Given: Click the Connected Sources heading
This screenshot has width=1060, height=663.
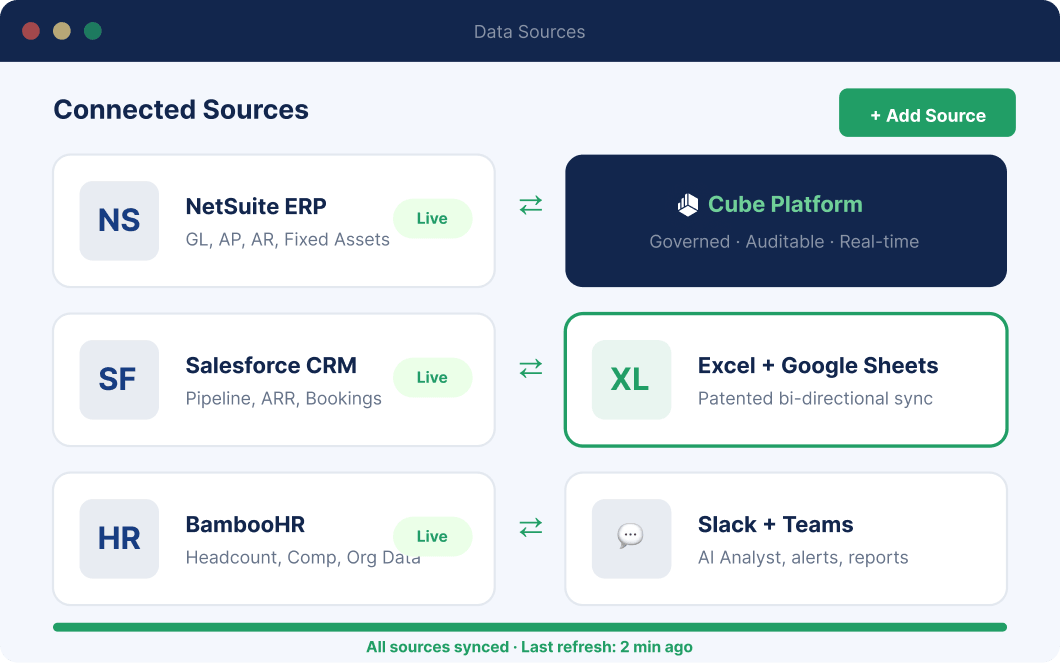Looking at the screenshot, I should [181, 109].
